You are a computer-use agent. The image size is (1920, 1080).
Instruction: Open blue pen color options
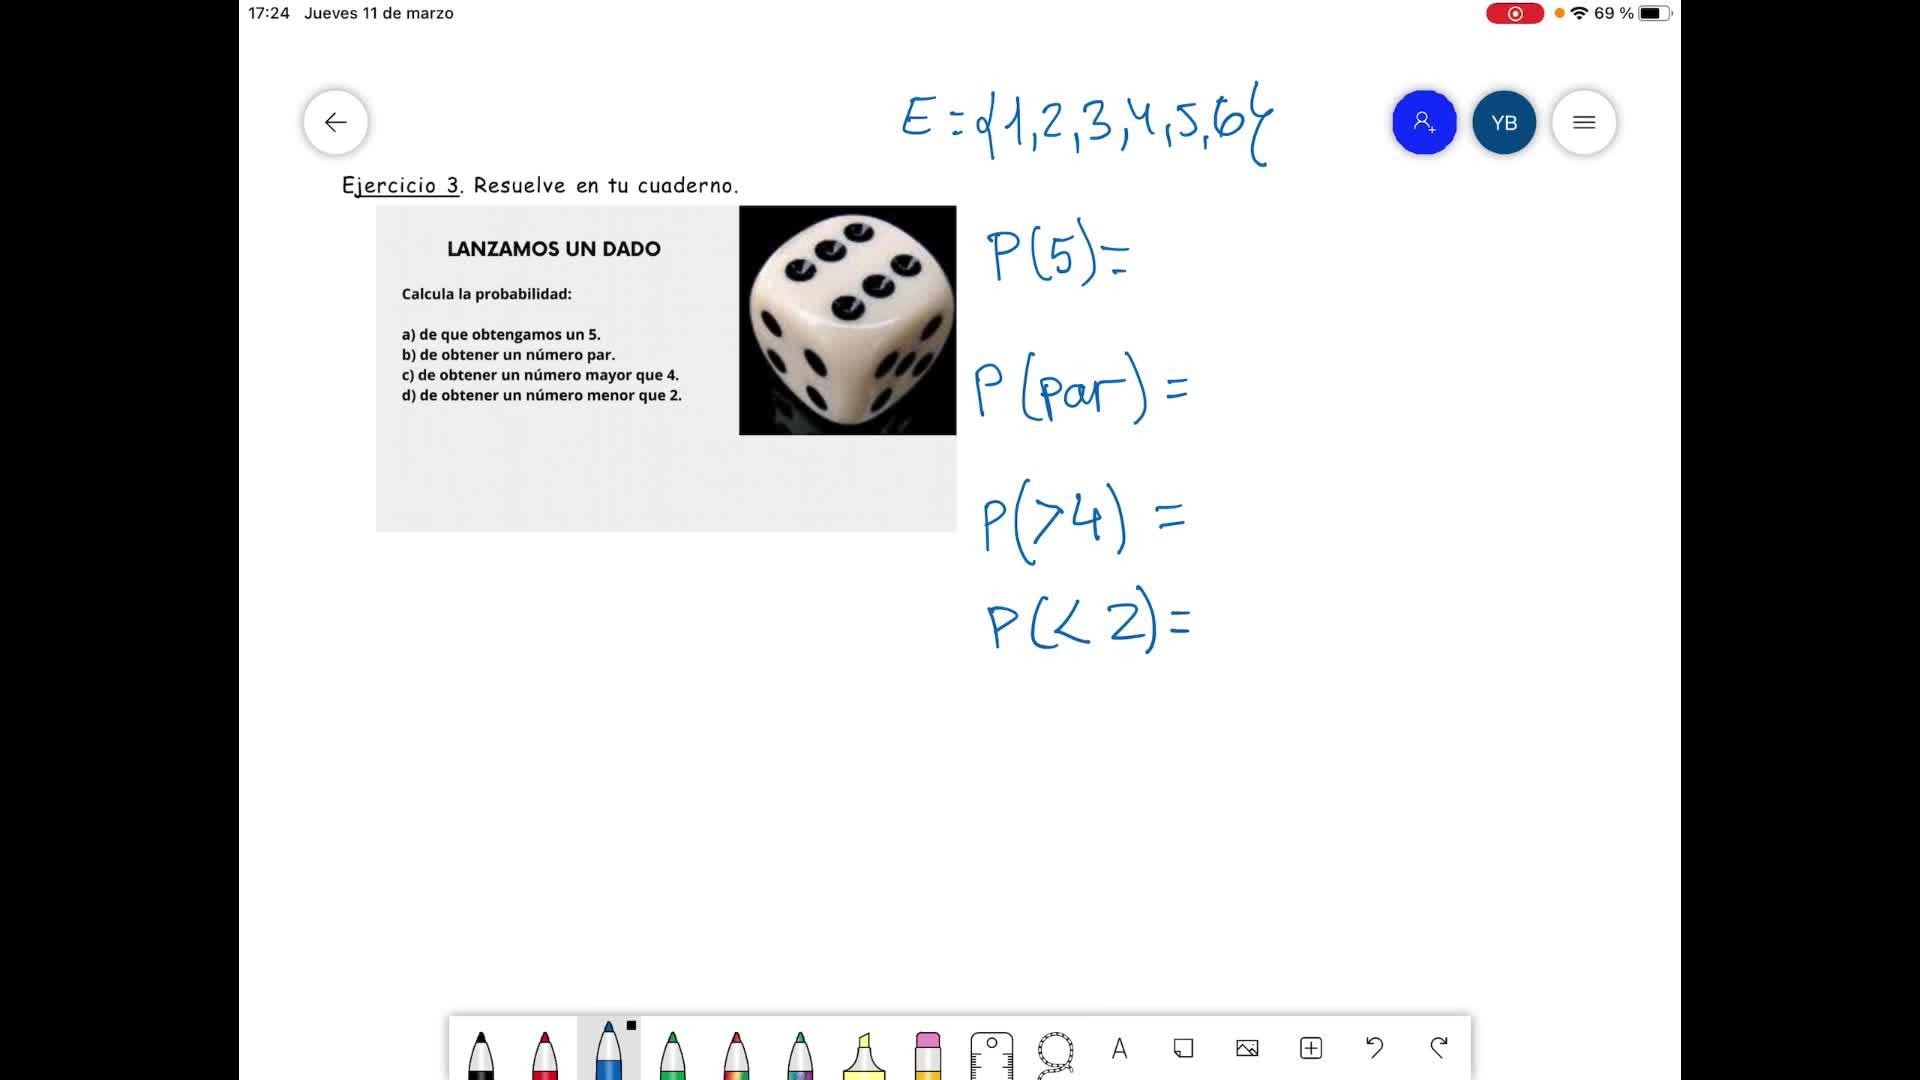pyautogui.click(x=609, y=1050)
